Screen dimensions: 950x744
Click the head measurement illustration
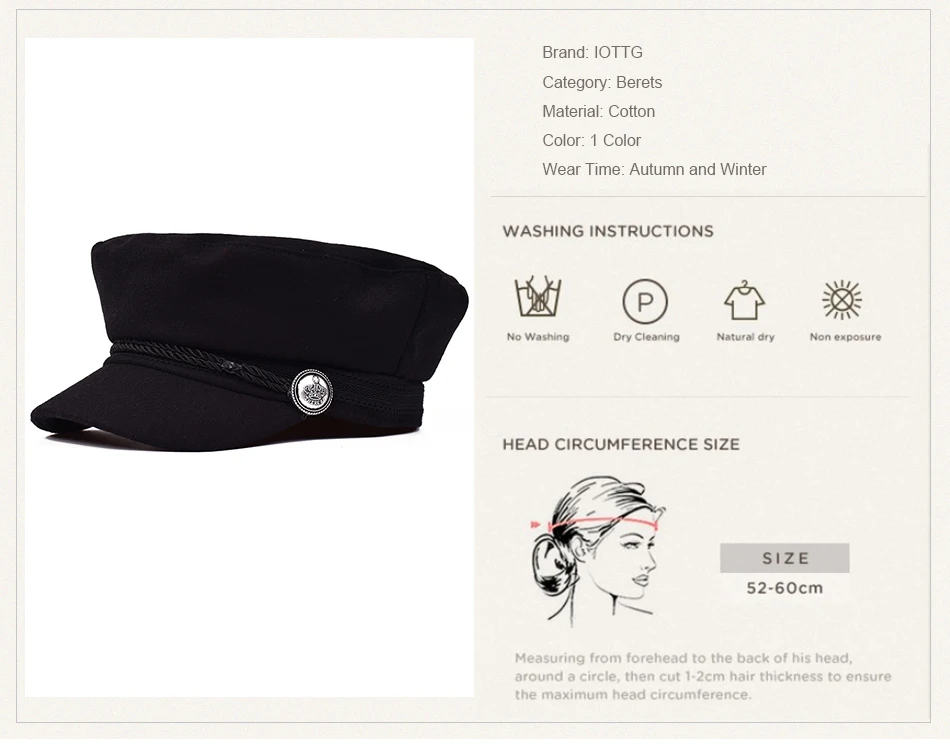pyautogui.click(x=597, y=551)
